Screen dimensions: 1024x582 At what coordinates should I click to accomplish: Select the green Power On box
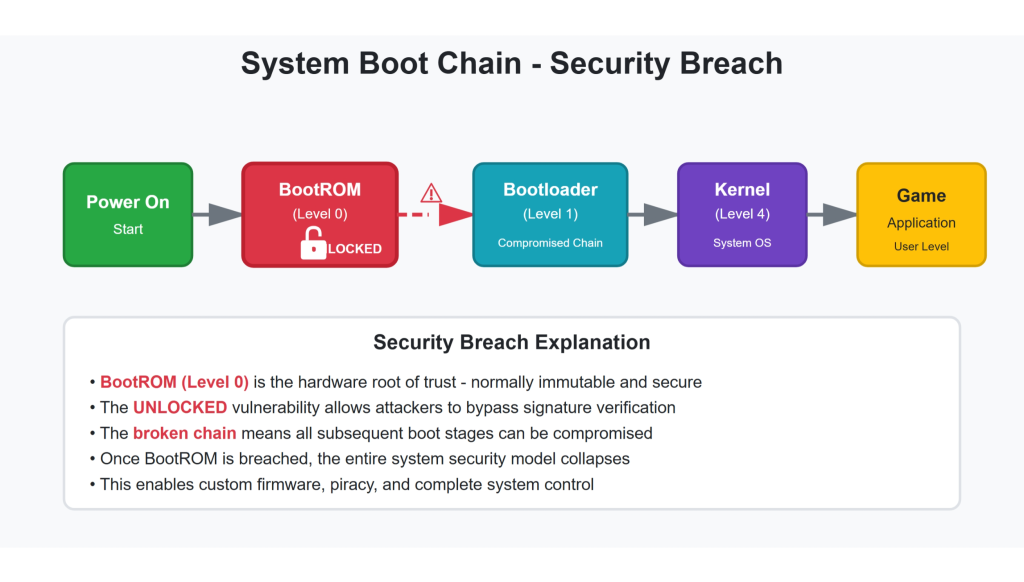128,214
